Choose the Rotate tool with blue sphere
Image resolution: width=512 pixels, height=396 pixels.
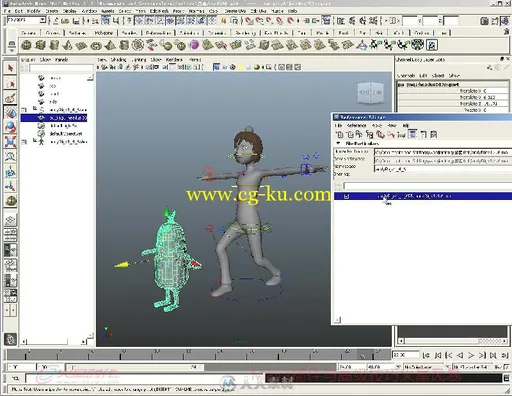point(10,127)
